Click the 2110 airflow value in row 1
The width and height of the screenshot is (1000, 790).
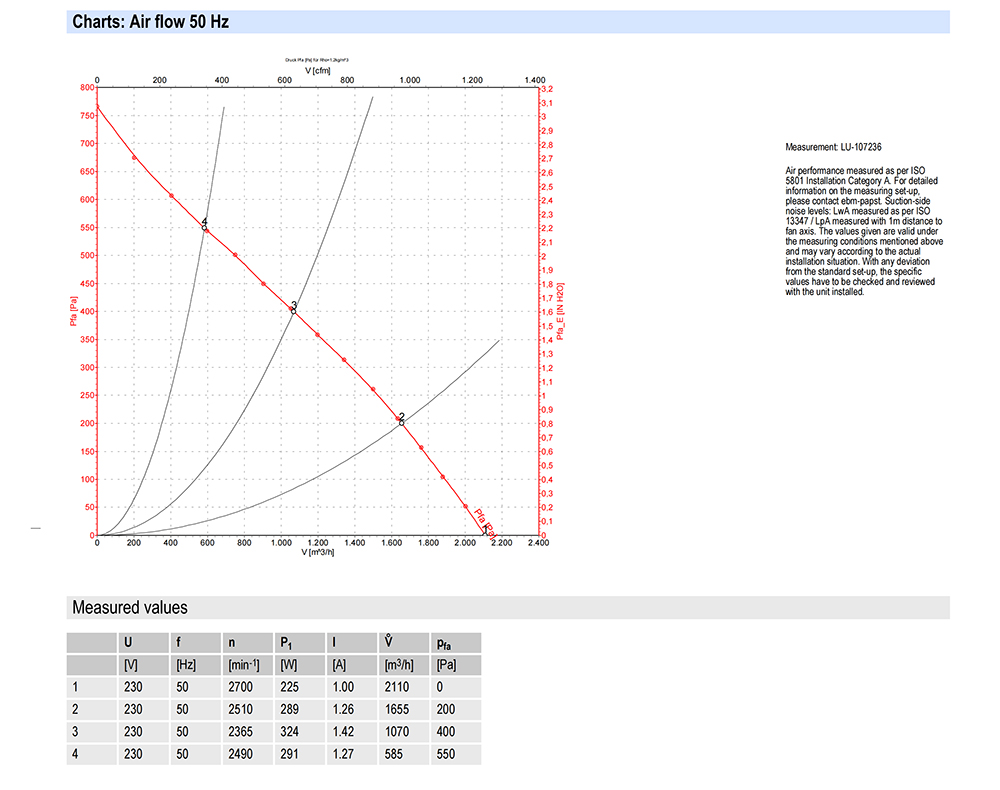tap(396, 687)
